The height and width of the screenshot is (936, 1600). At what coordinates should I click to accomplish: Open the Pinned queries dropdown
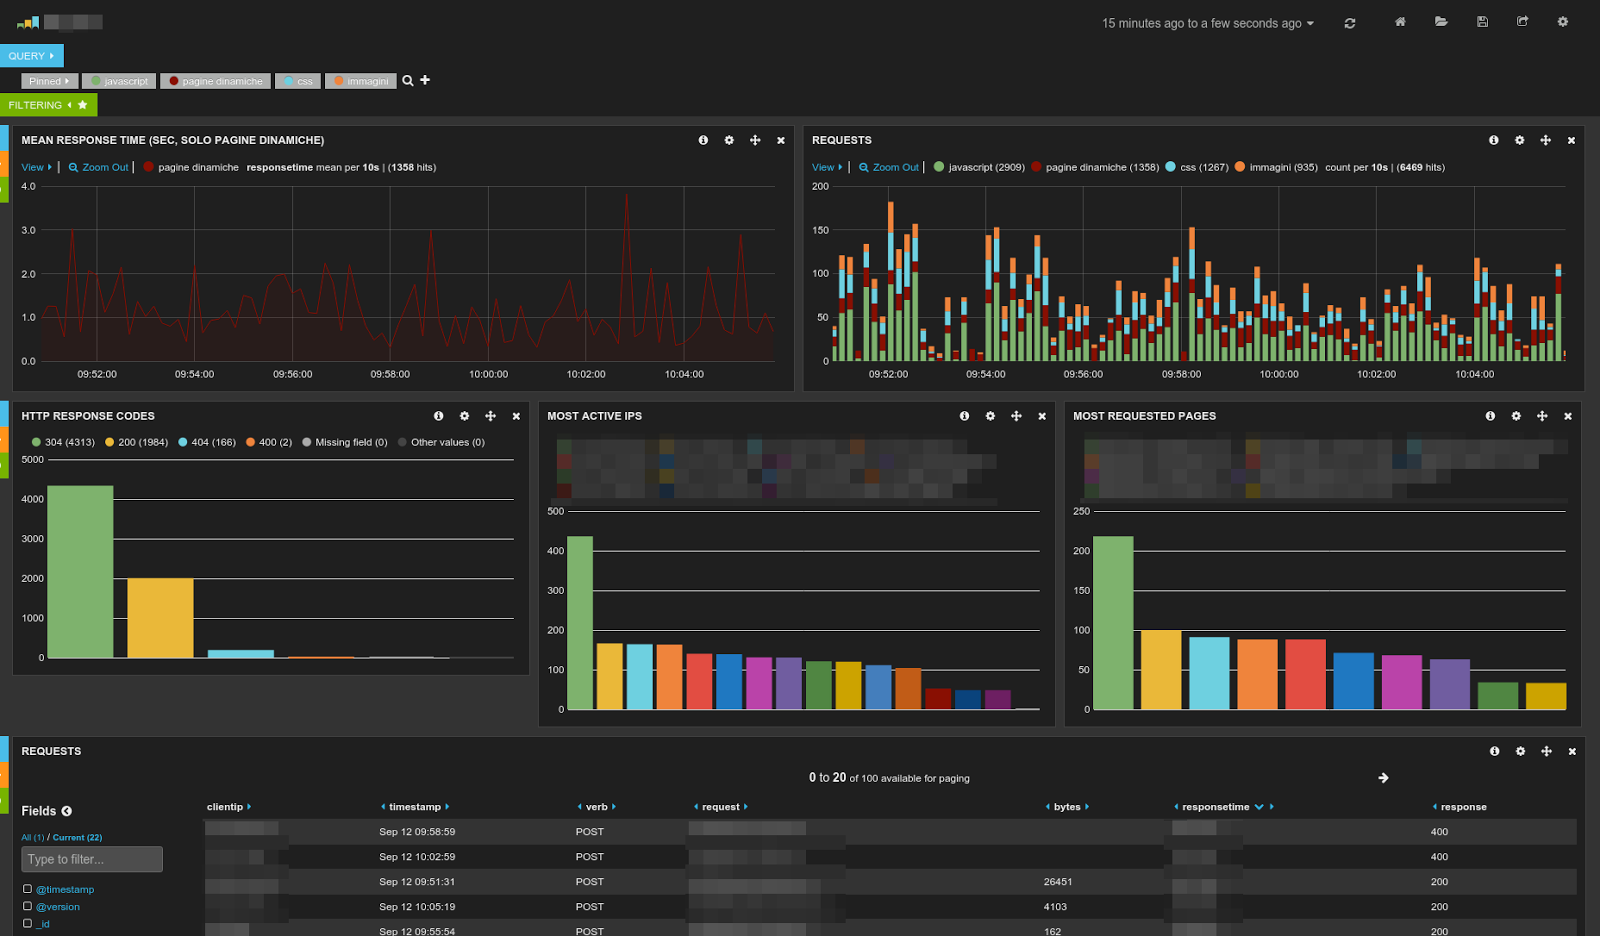coord(48,80)
